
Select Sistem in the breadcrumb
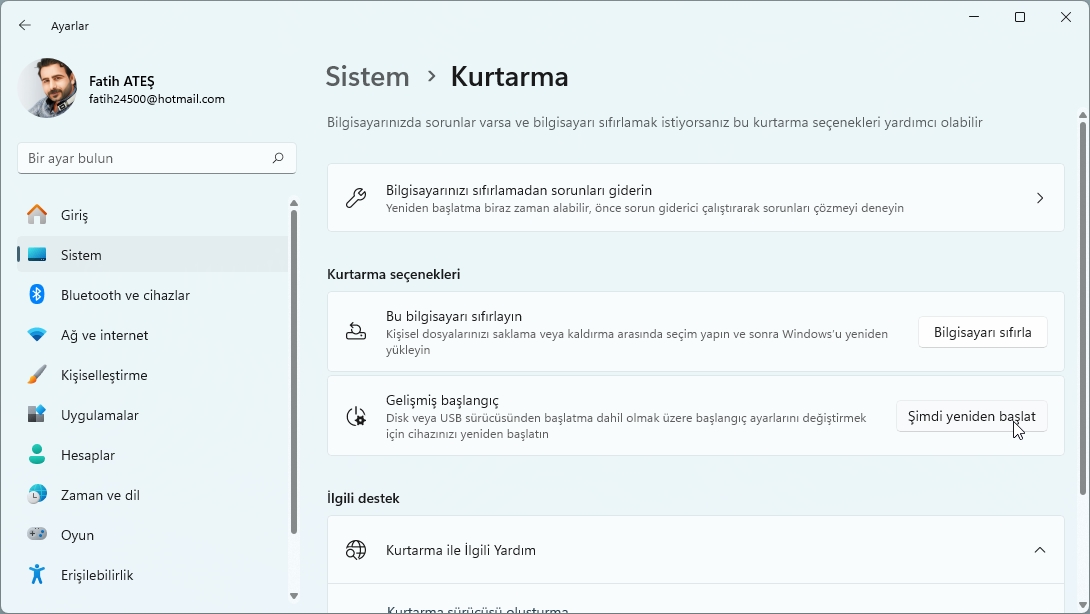[367, 76]
